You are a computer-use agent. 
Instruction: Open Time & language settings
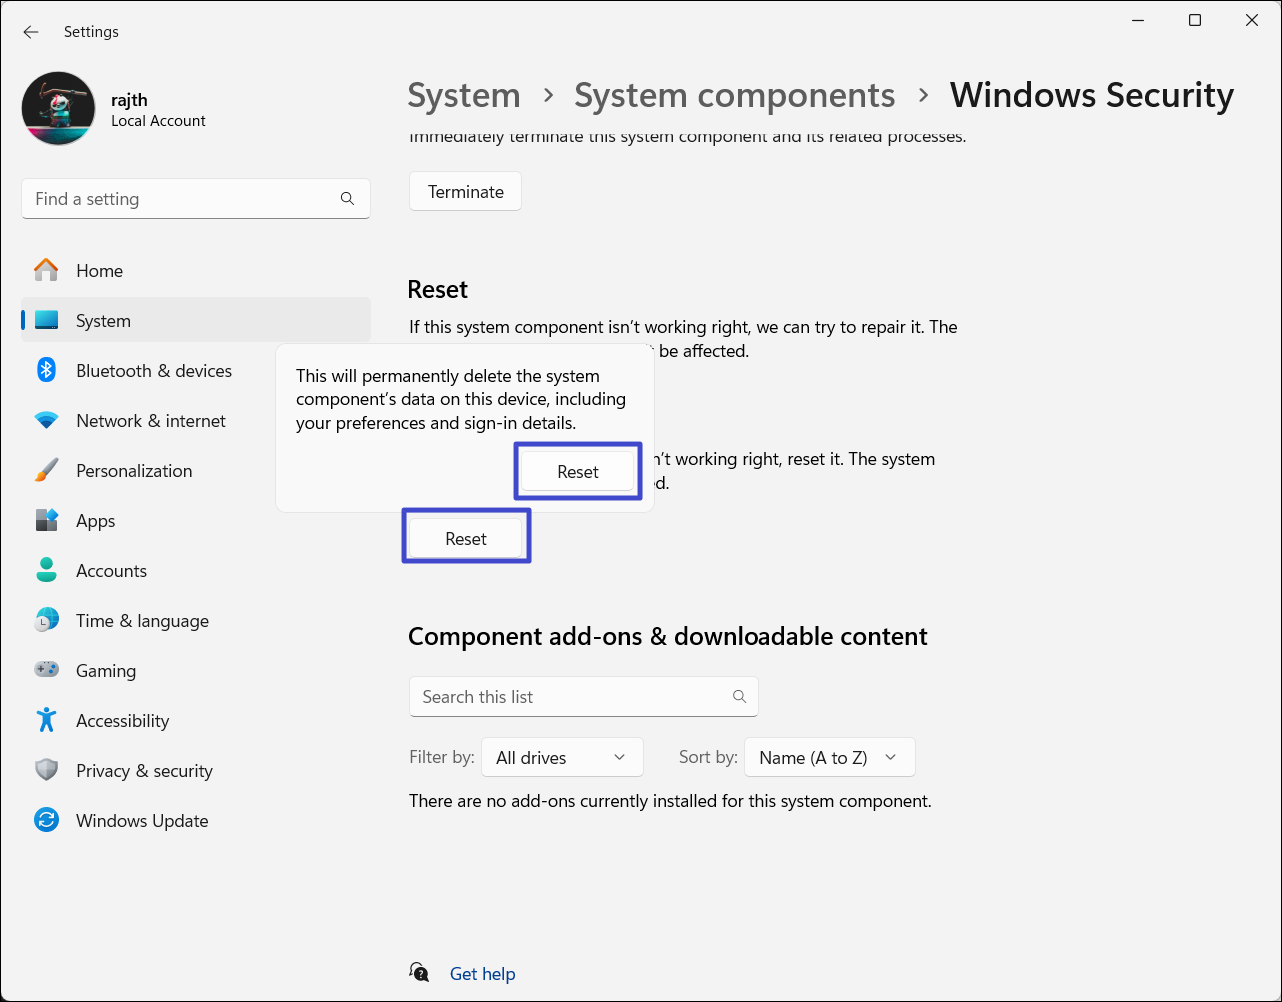point(142,621)
